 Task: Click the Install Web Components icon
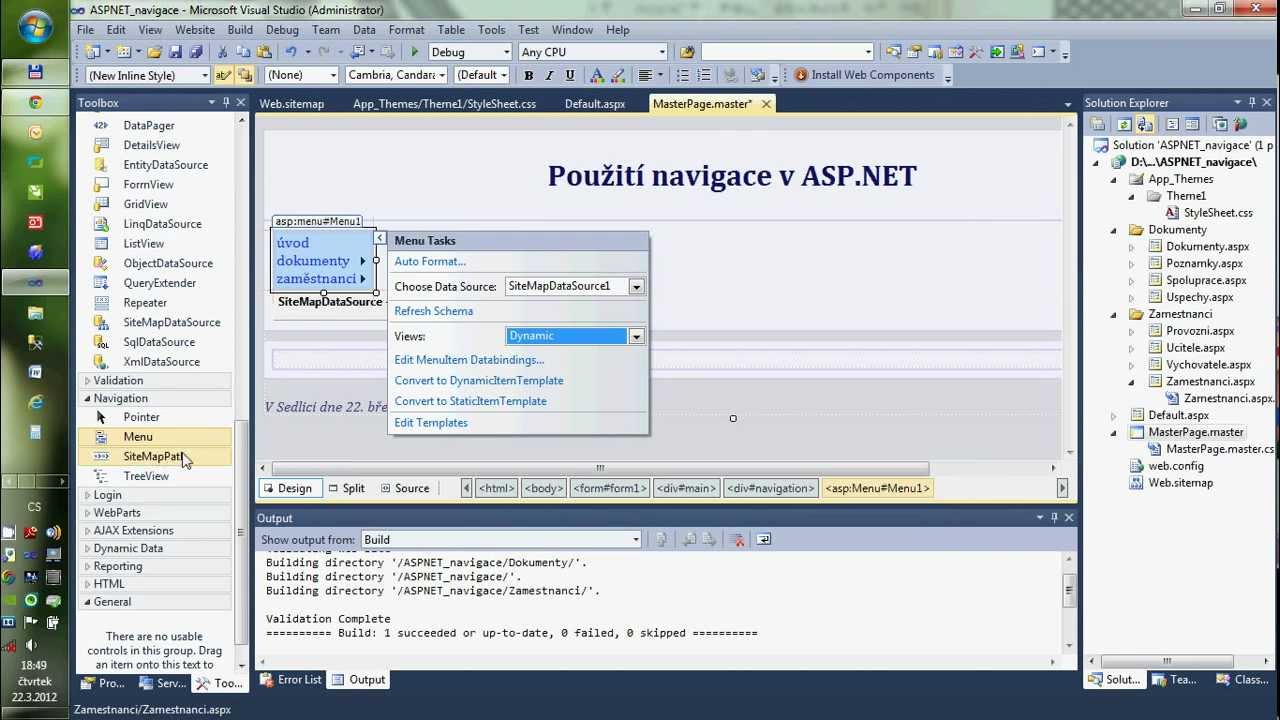(x=801, y=75)
